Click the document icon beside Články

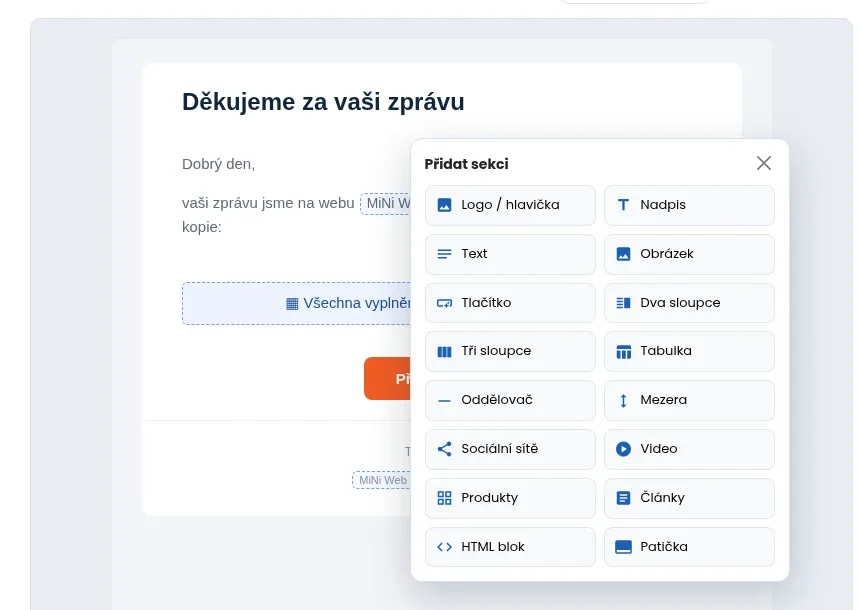coord(623,498)
